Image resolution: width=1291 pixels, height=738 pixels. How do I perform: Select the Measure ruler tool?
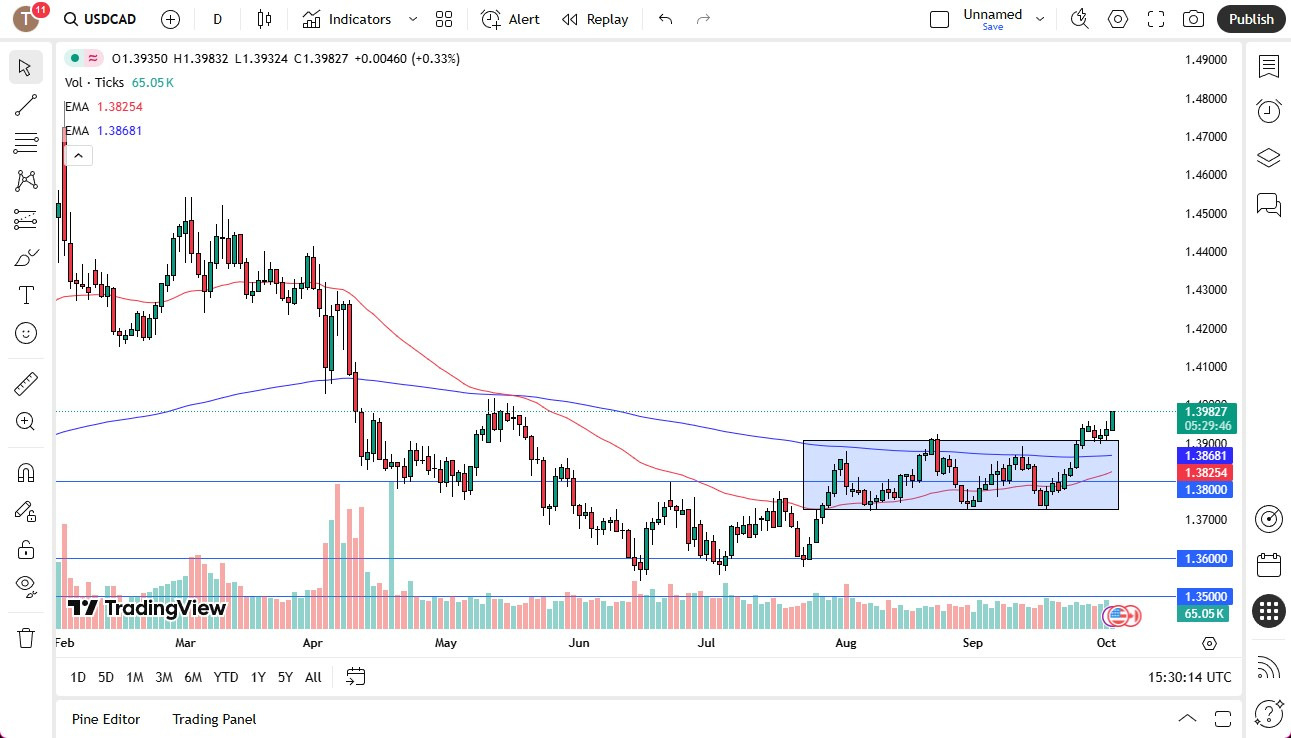pyautogui.click(x=25, y=383)
